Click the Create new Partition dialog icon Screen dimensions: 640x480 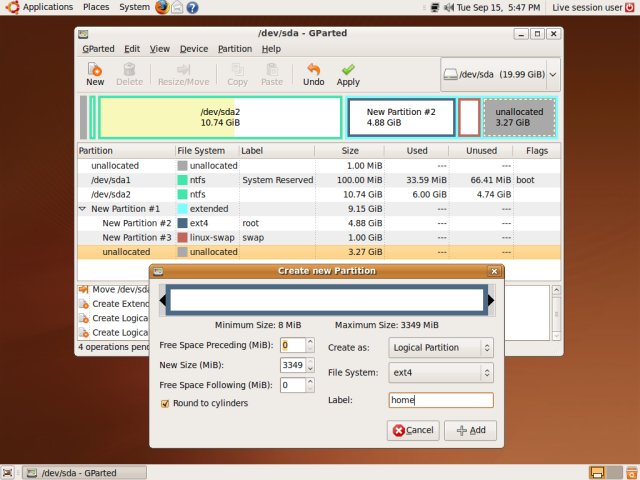point(158,271)
